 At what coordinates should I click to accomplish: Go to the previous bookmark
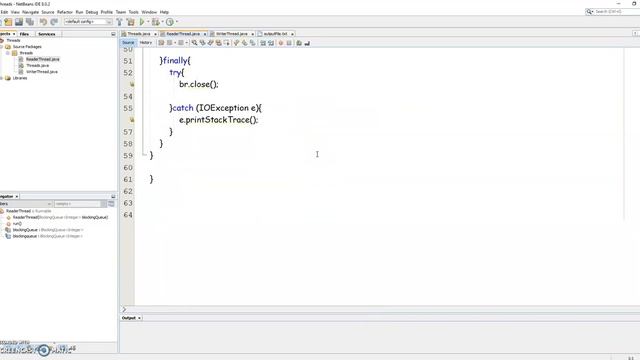click(236, 43)
